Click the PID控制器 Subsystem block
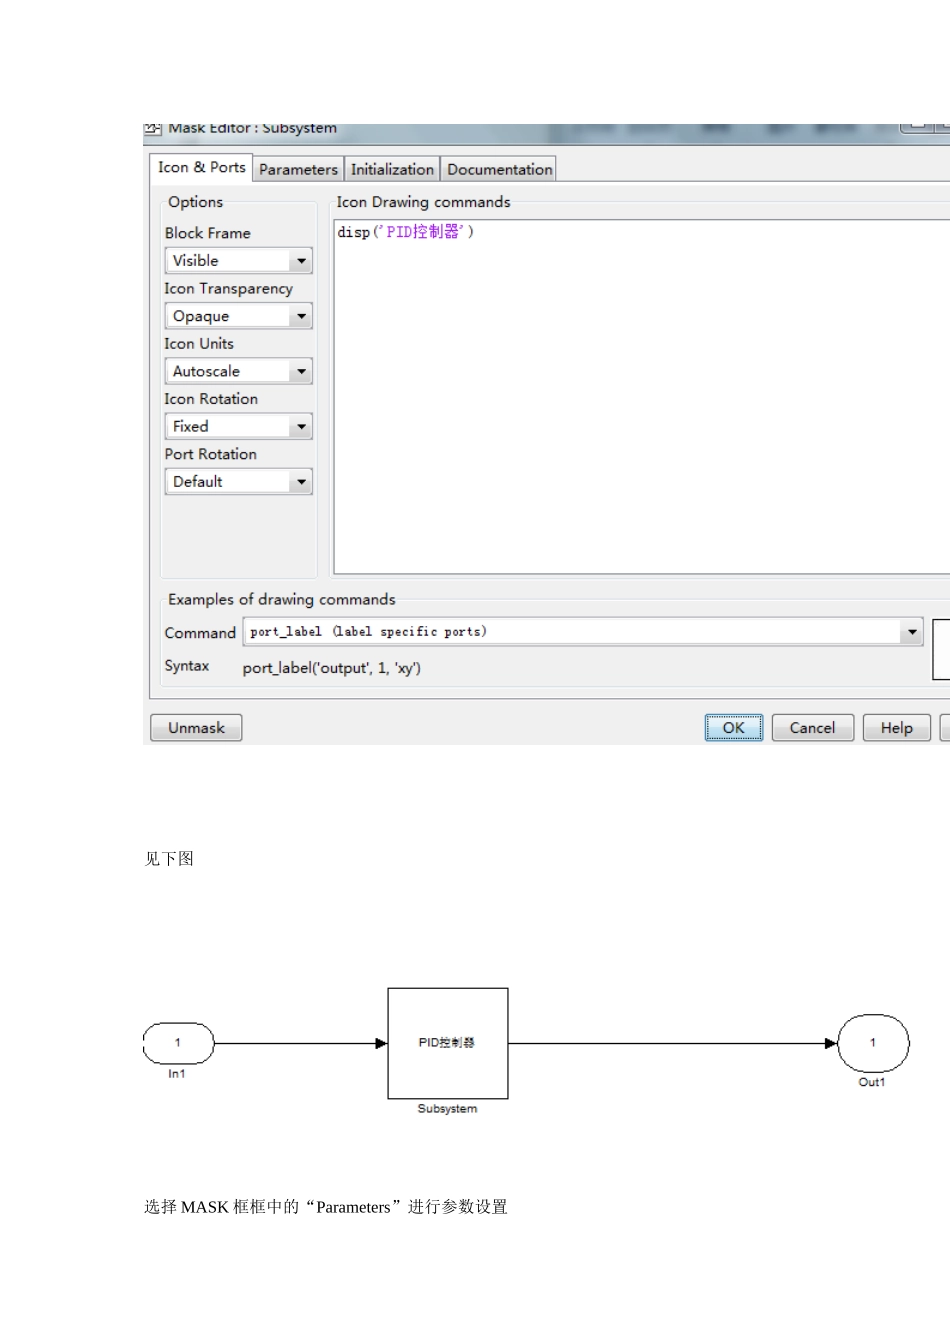 pyautogui.click(x=447, y=1043)
